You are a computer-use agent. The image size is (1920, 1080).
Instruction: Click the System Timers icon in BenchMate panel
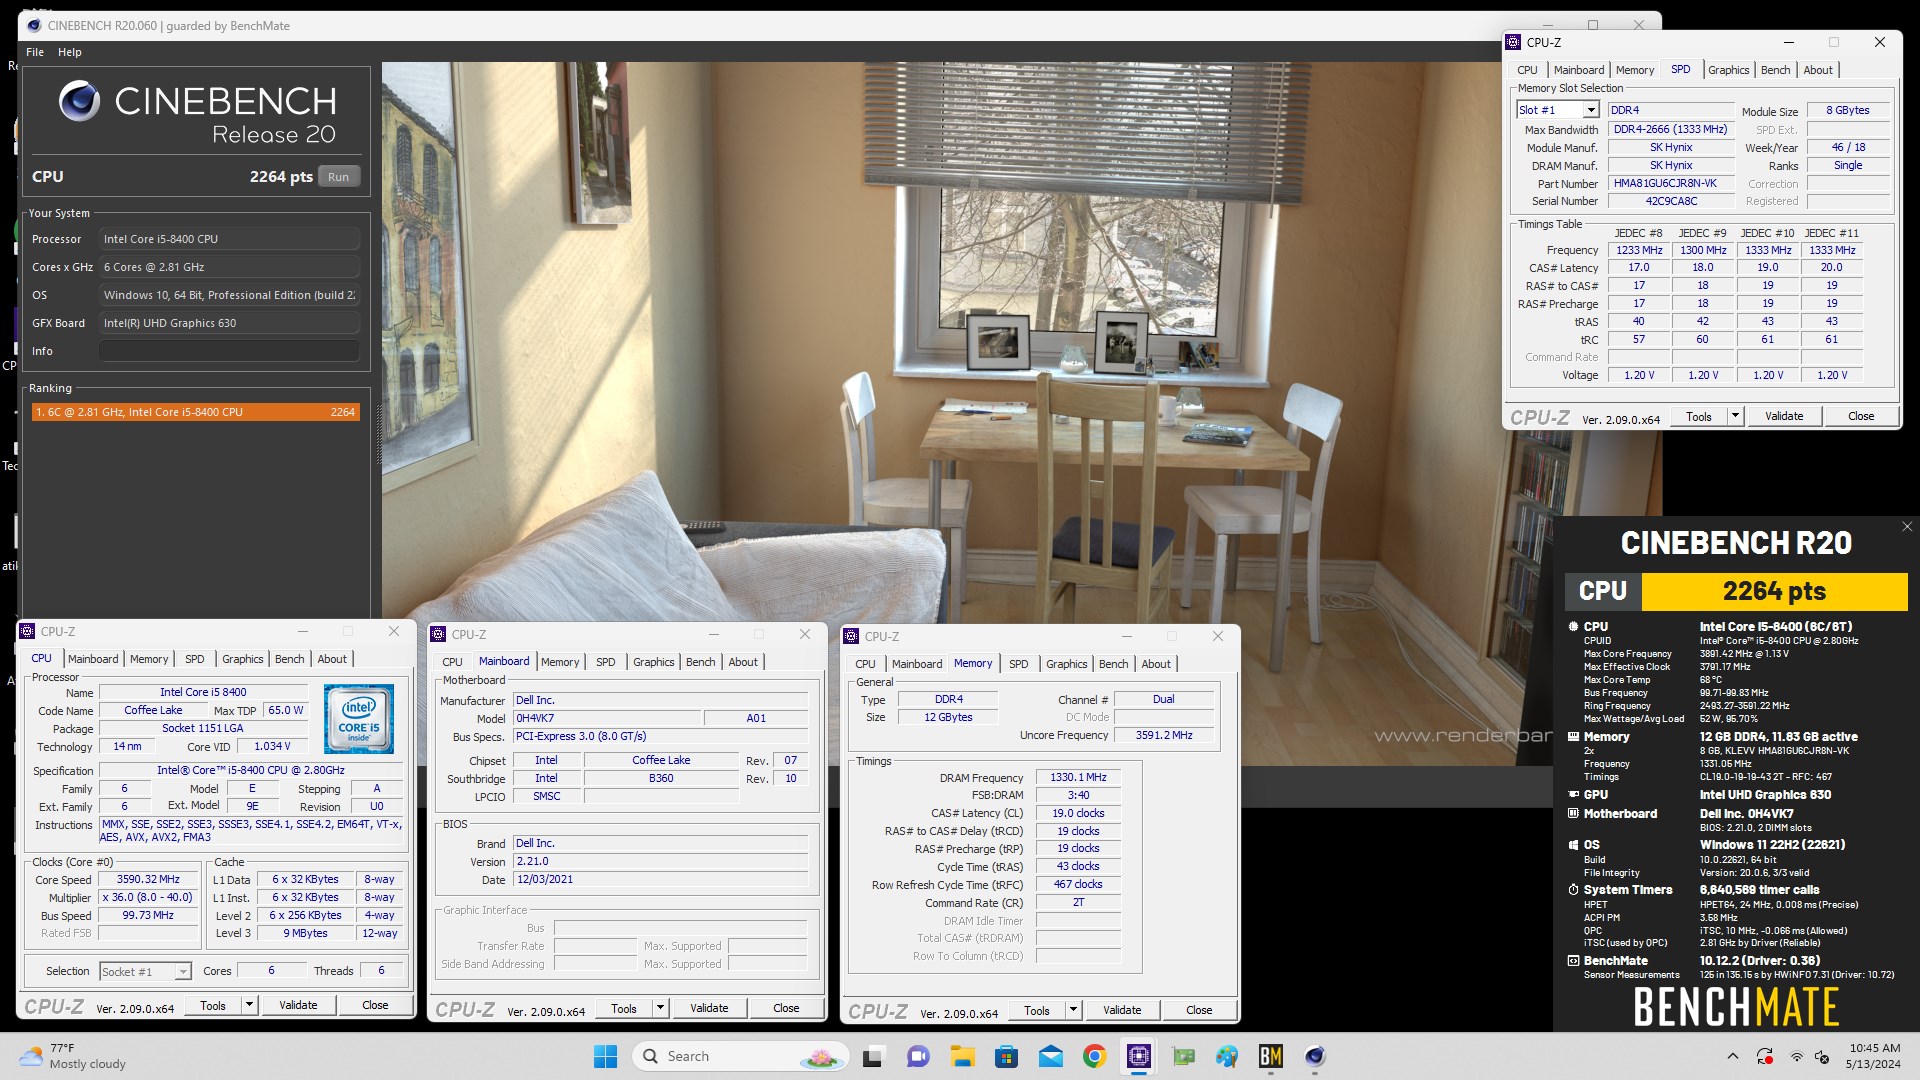(x=1573, y=890)
